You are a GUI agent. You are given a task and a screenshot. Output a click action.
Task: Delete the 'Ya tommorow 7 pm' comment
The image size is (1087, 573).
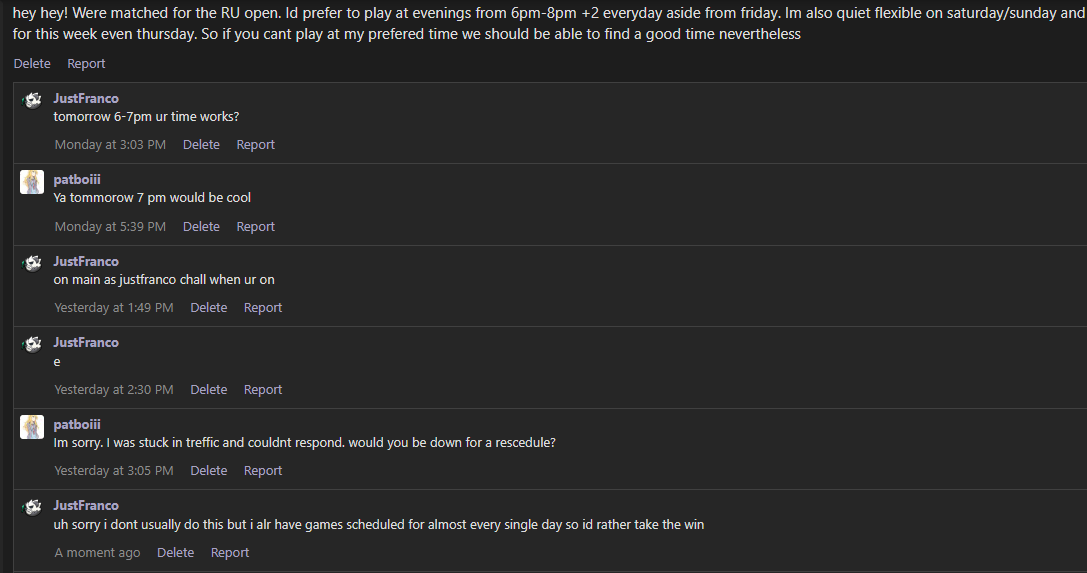coord(201,227)
